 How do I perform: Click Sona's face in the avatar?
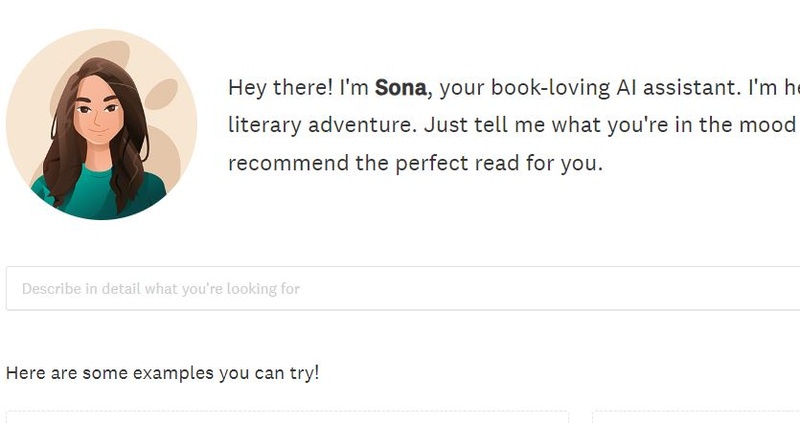click(98, 116)
